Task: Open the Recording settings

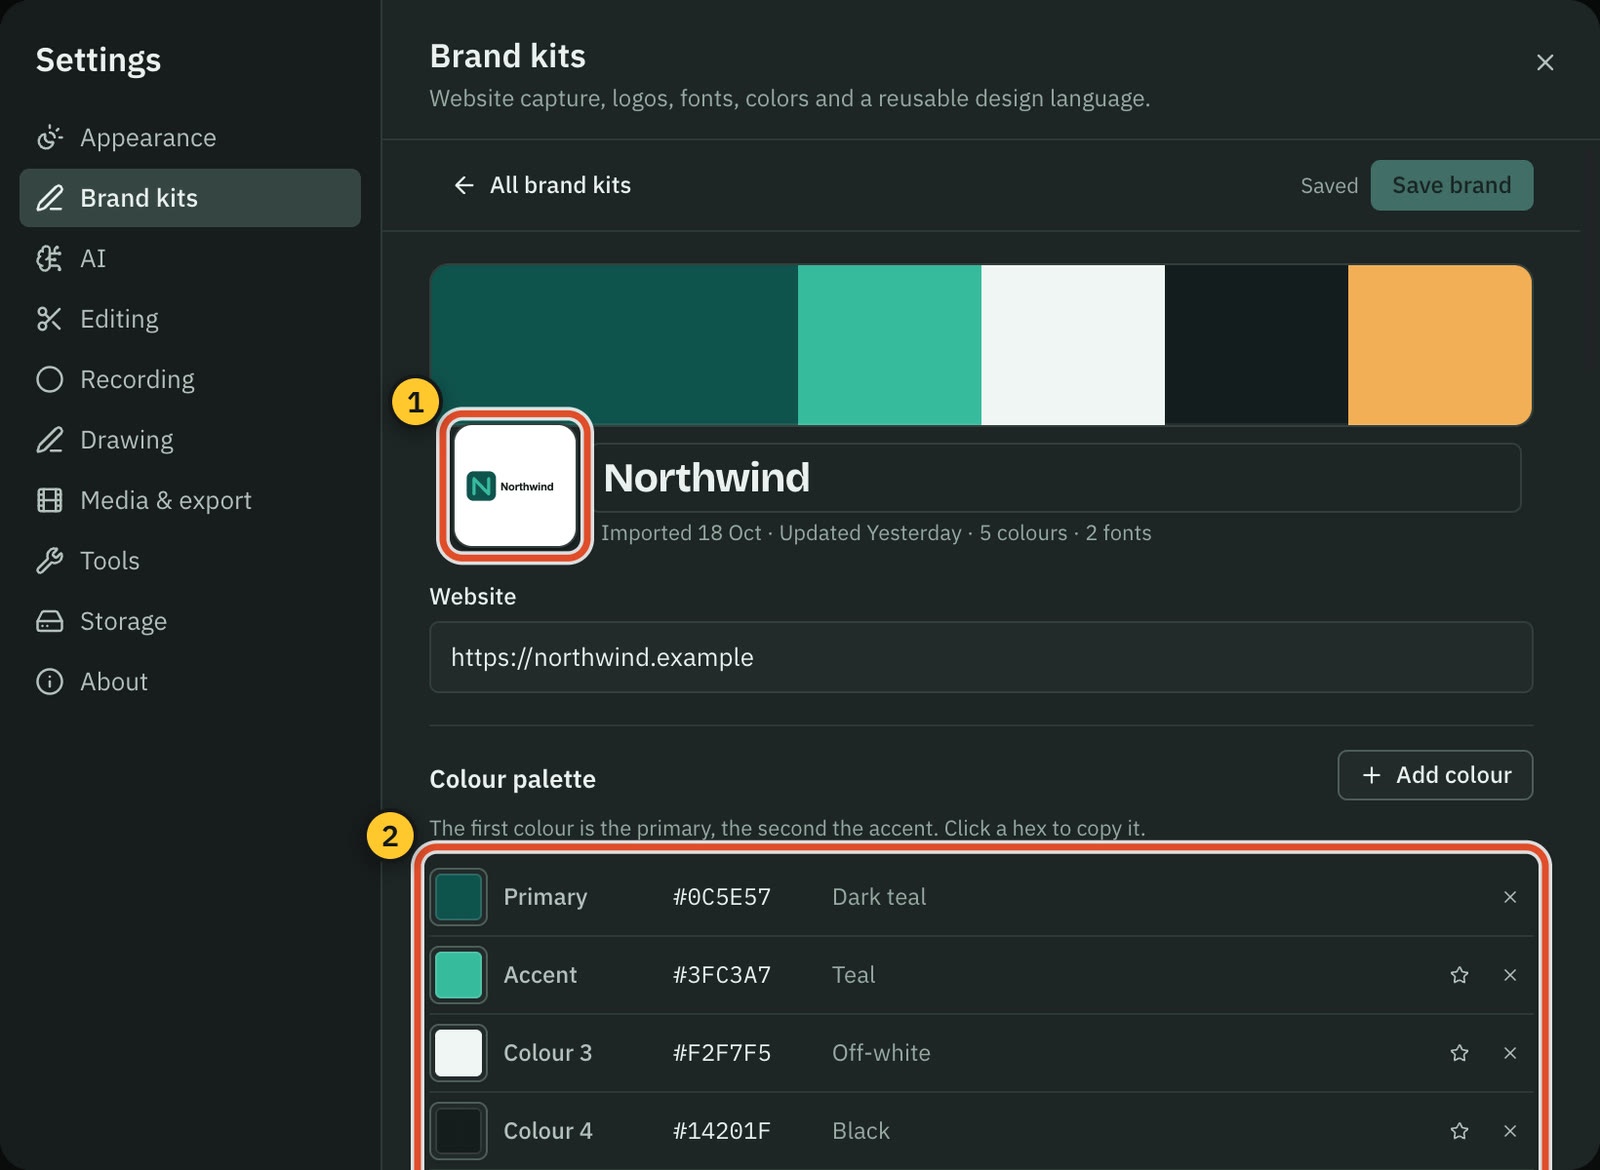Action: (190, 379)
